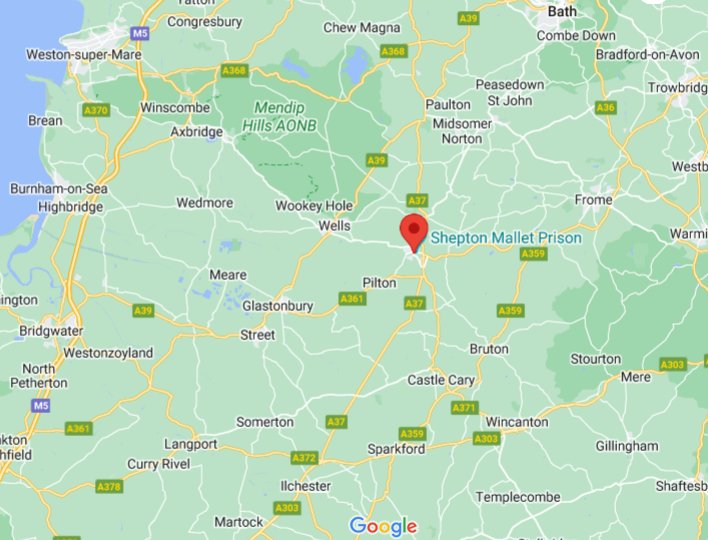Click the Google logo on the map

383,527
